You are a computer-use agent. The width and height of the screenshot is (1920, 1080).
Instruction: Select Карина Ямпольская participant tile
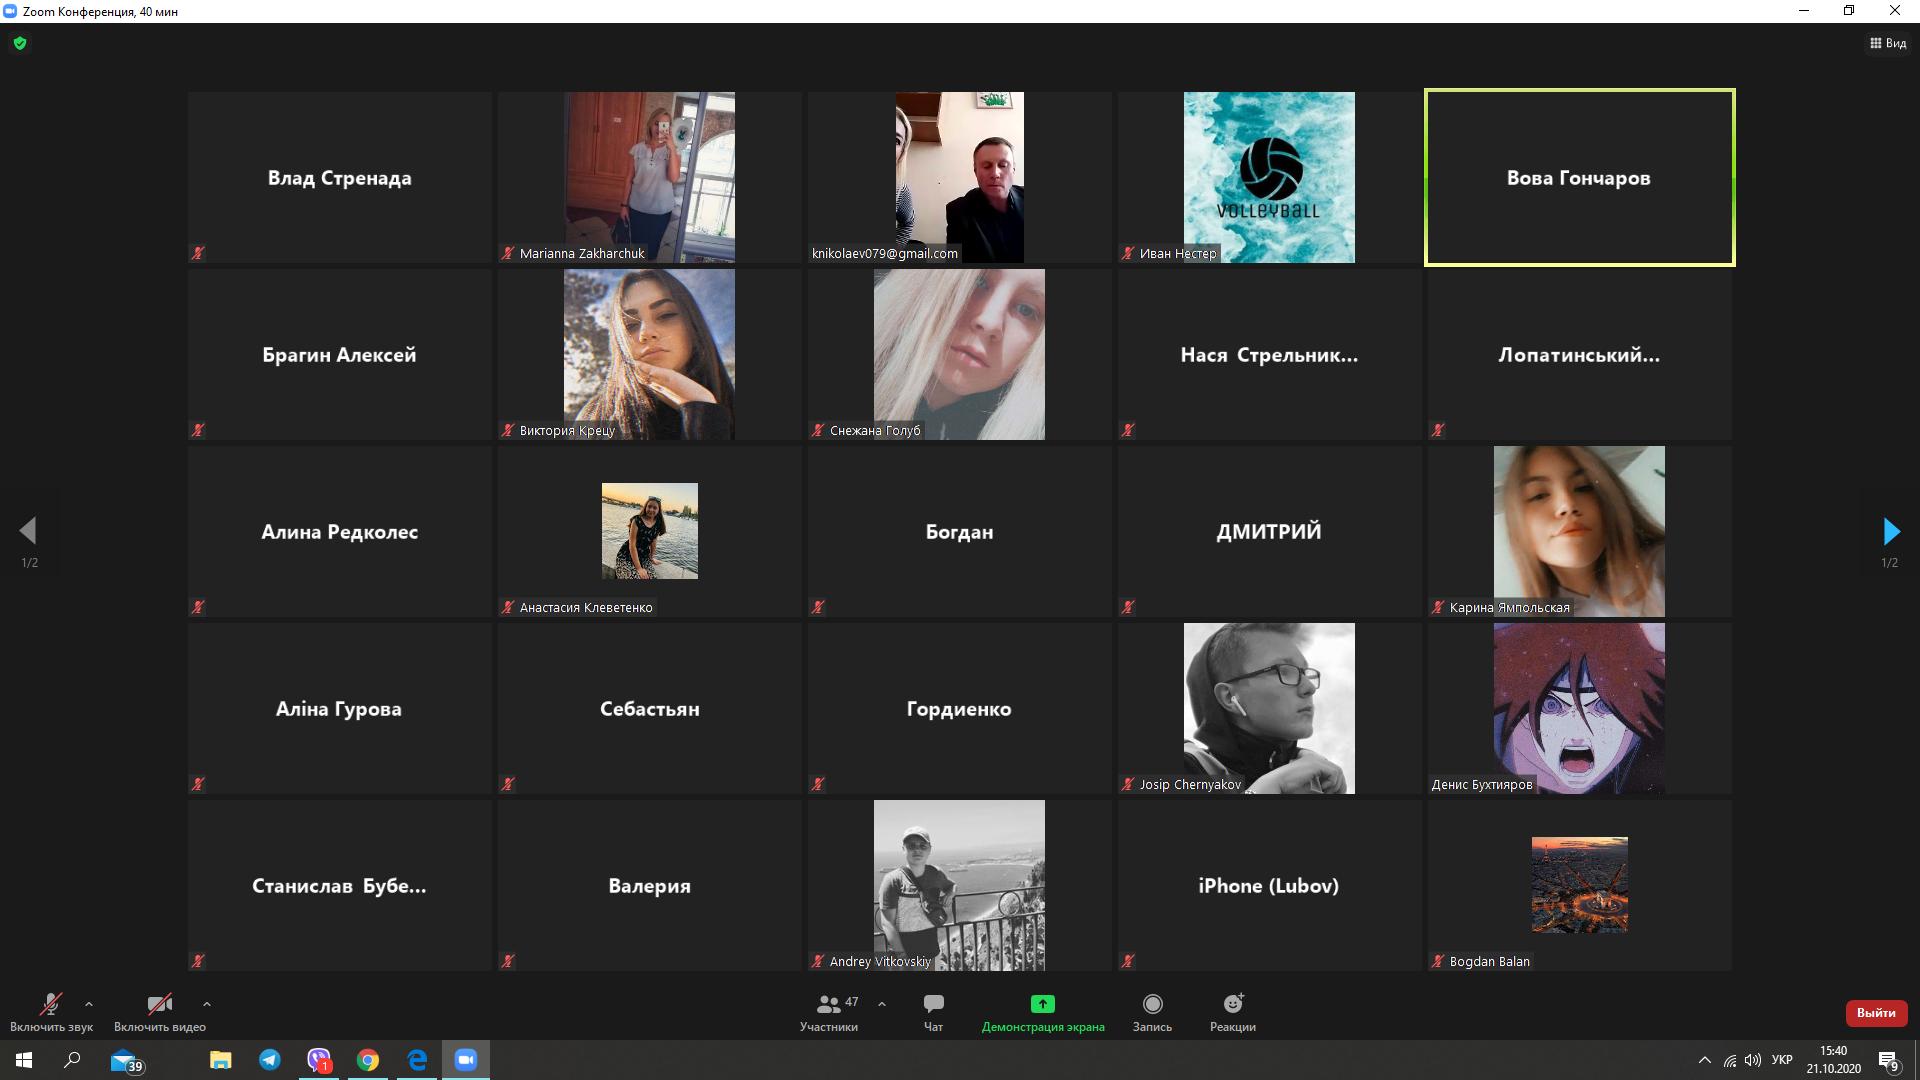click(x=1579, y=532)
